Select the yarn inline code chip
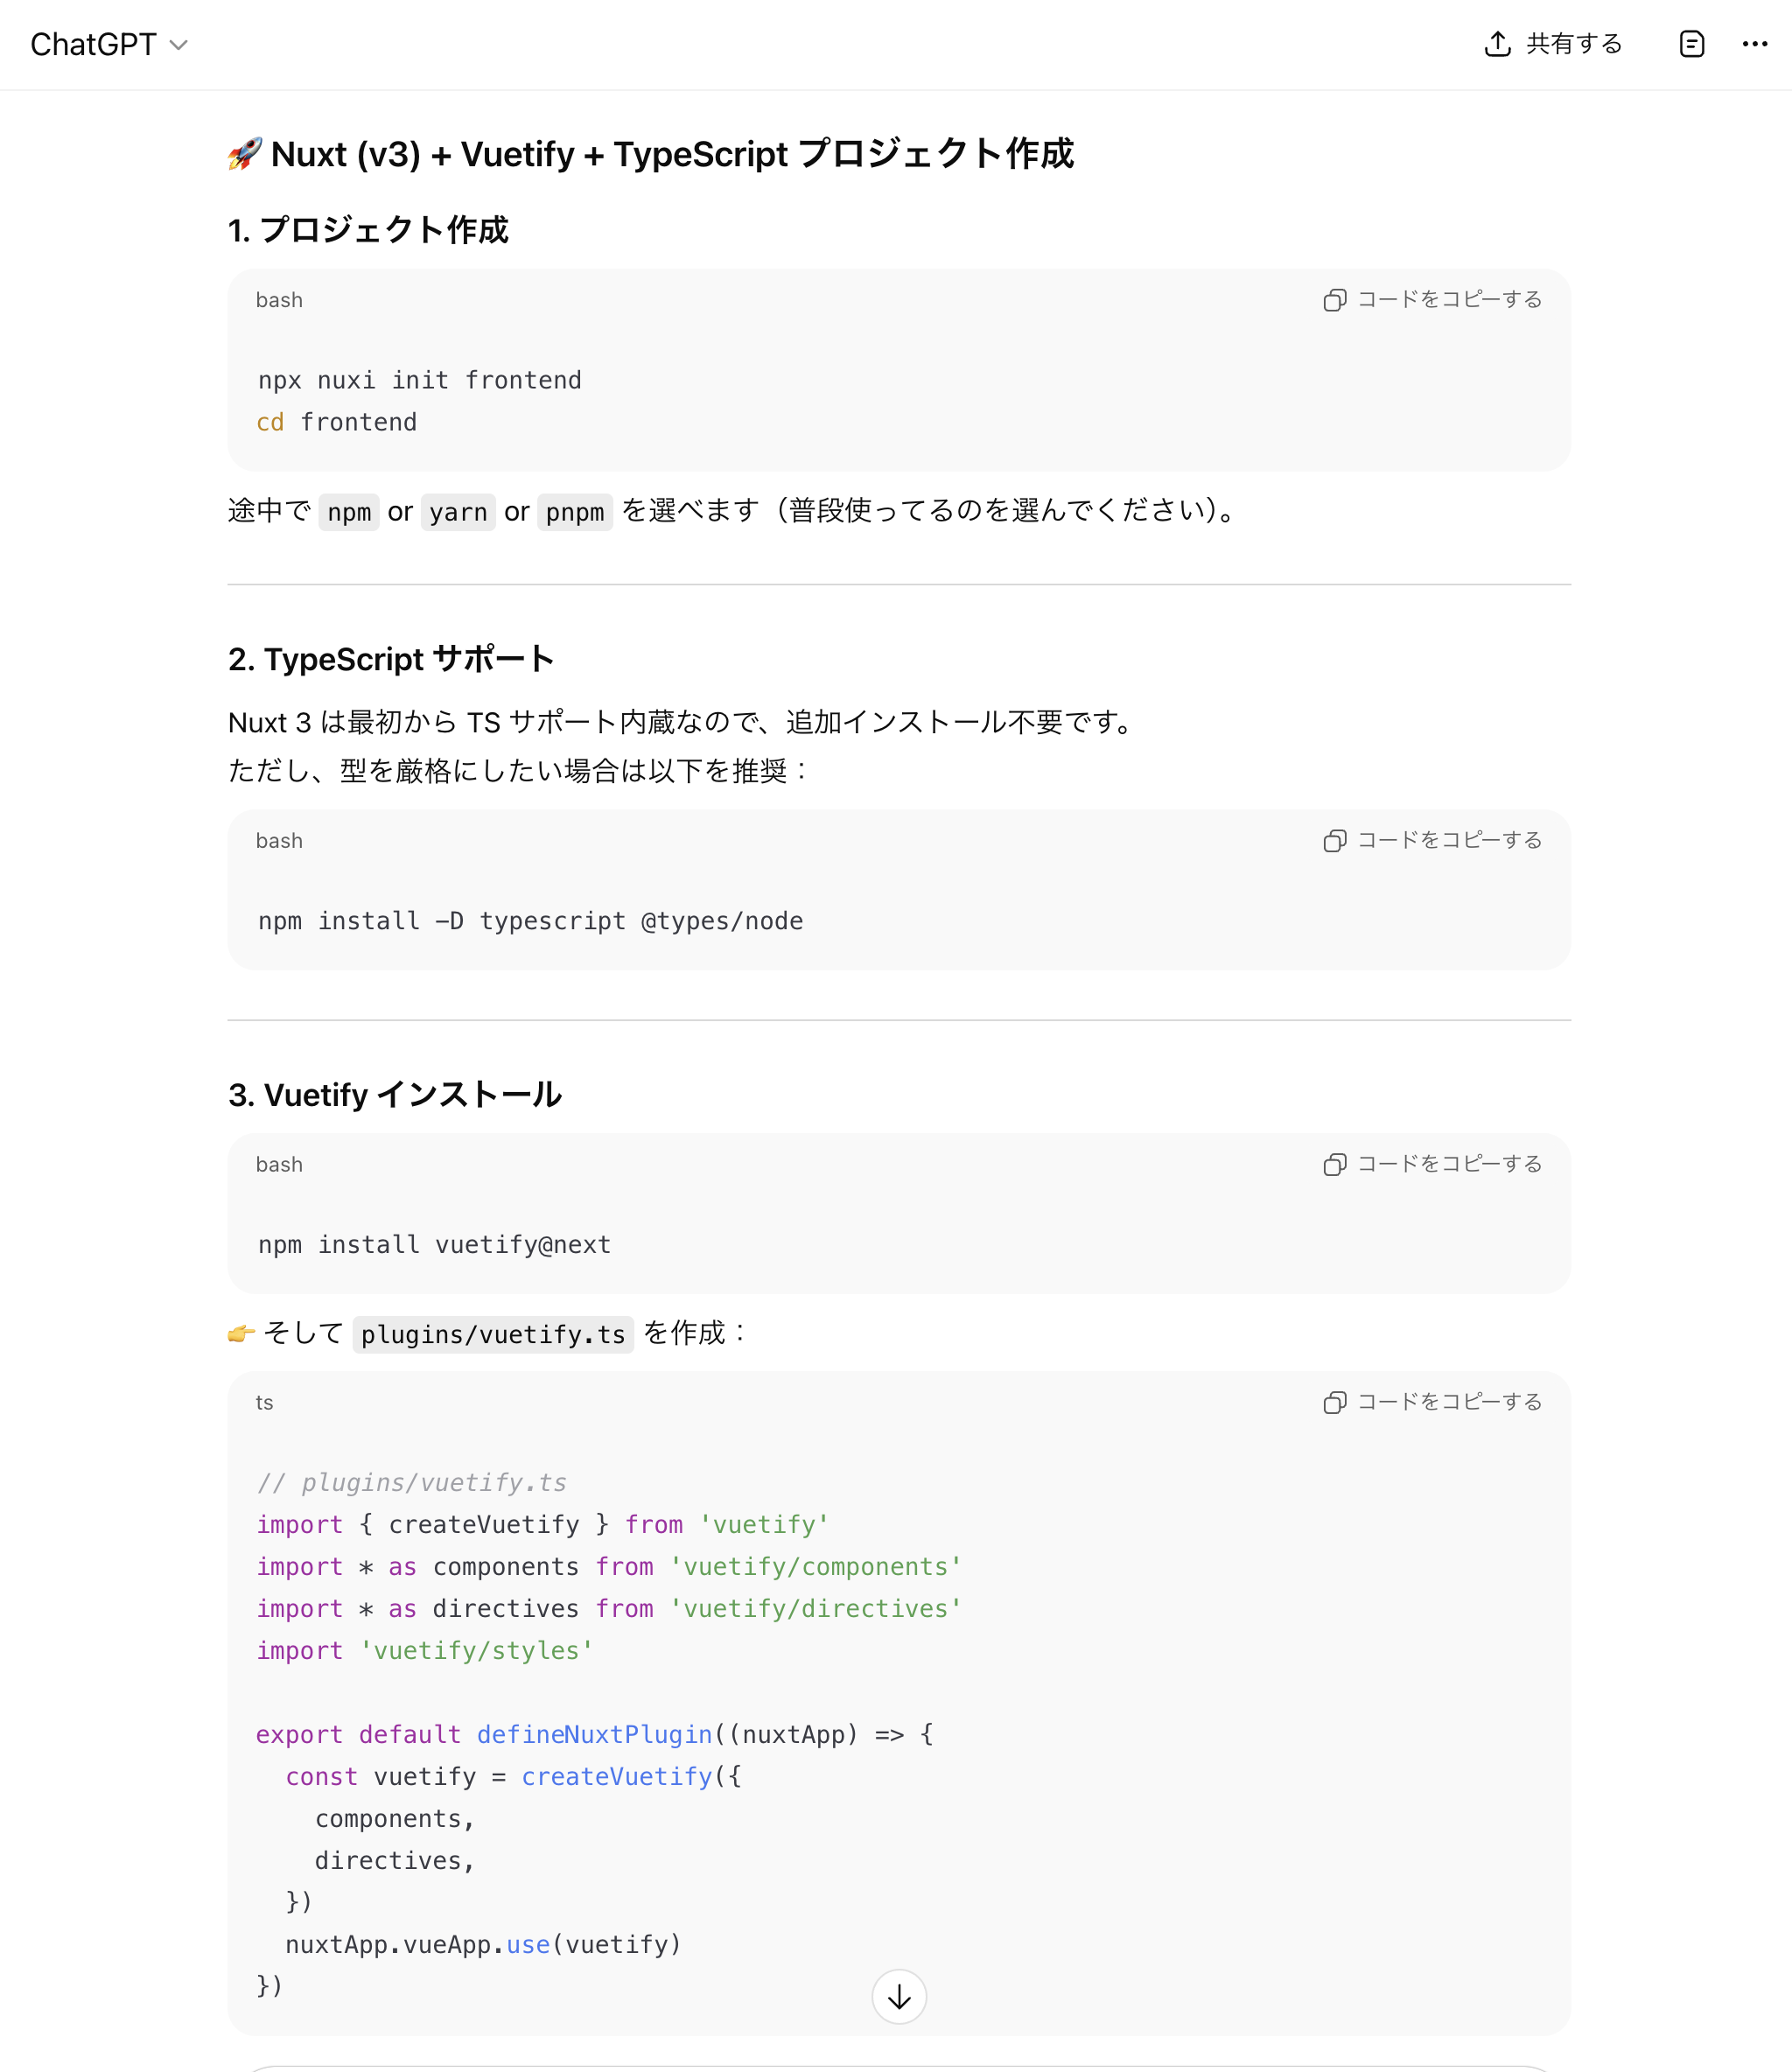The width and height of the screenshot is (1792, 2072). click(458, 512)
